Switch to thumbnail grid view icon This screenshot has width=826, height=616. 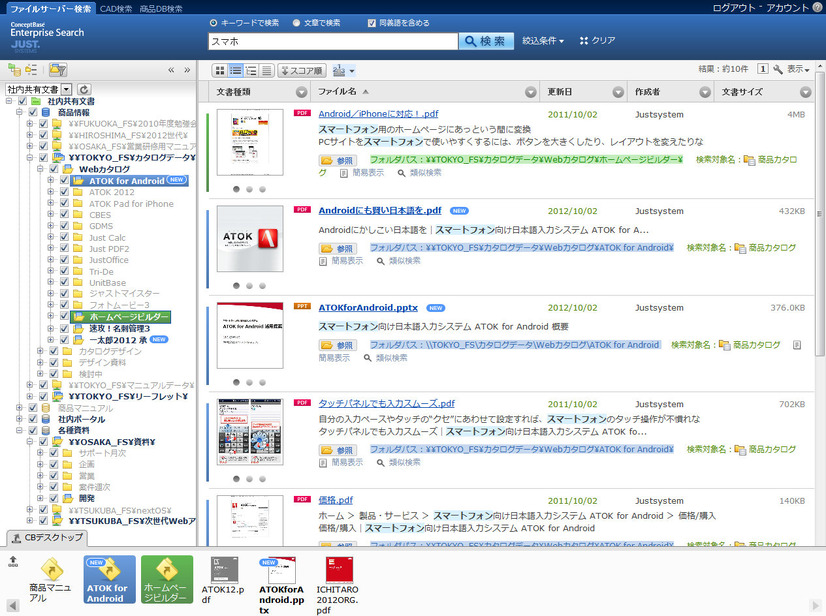point(220,71)
